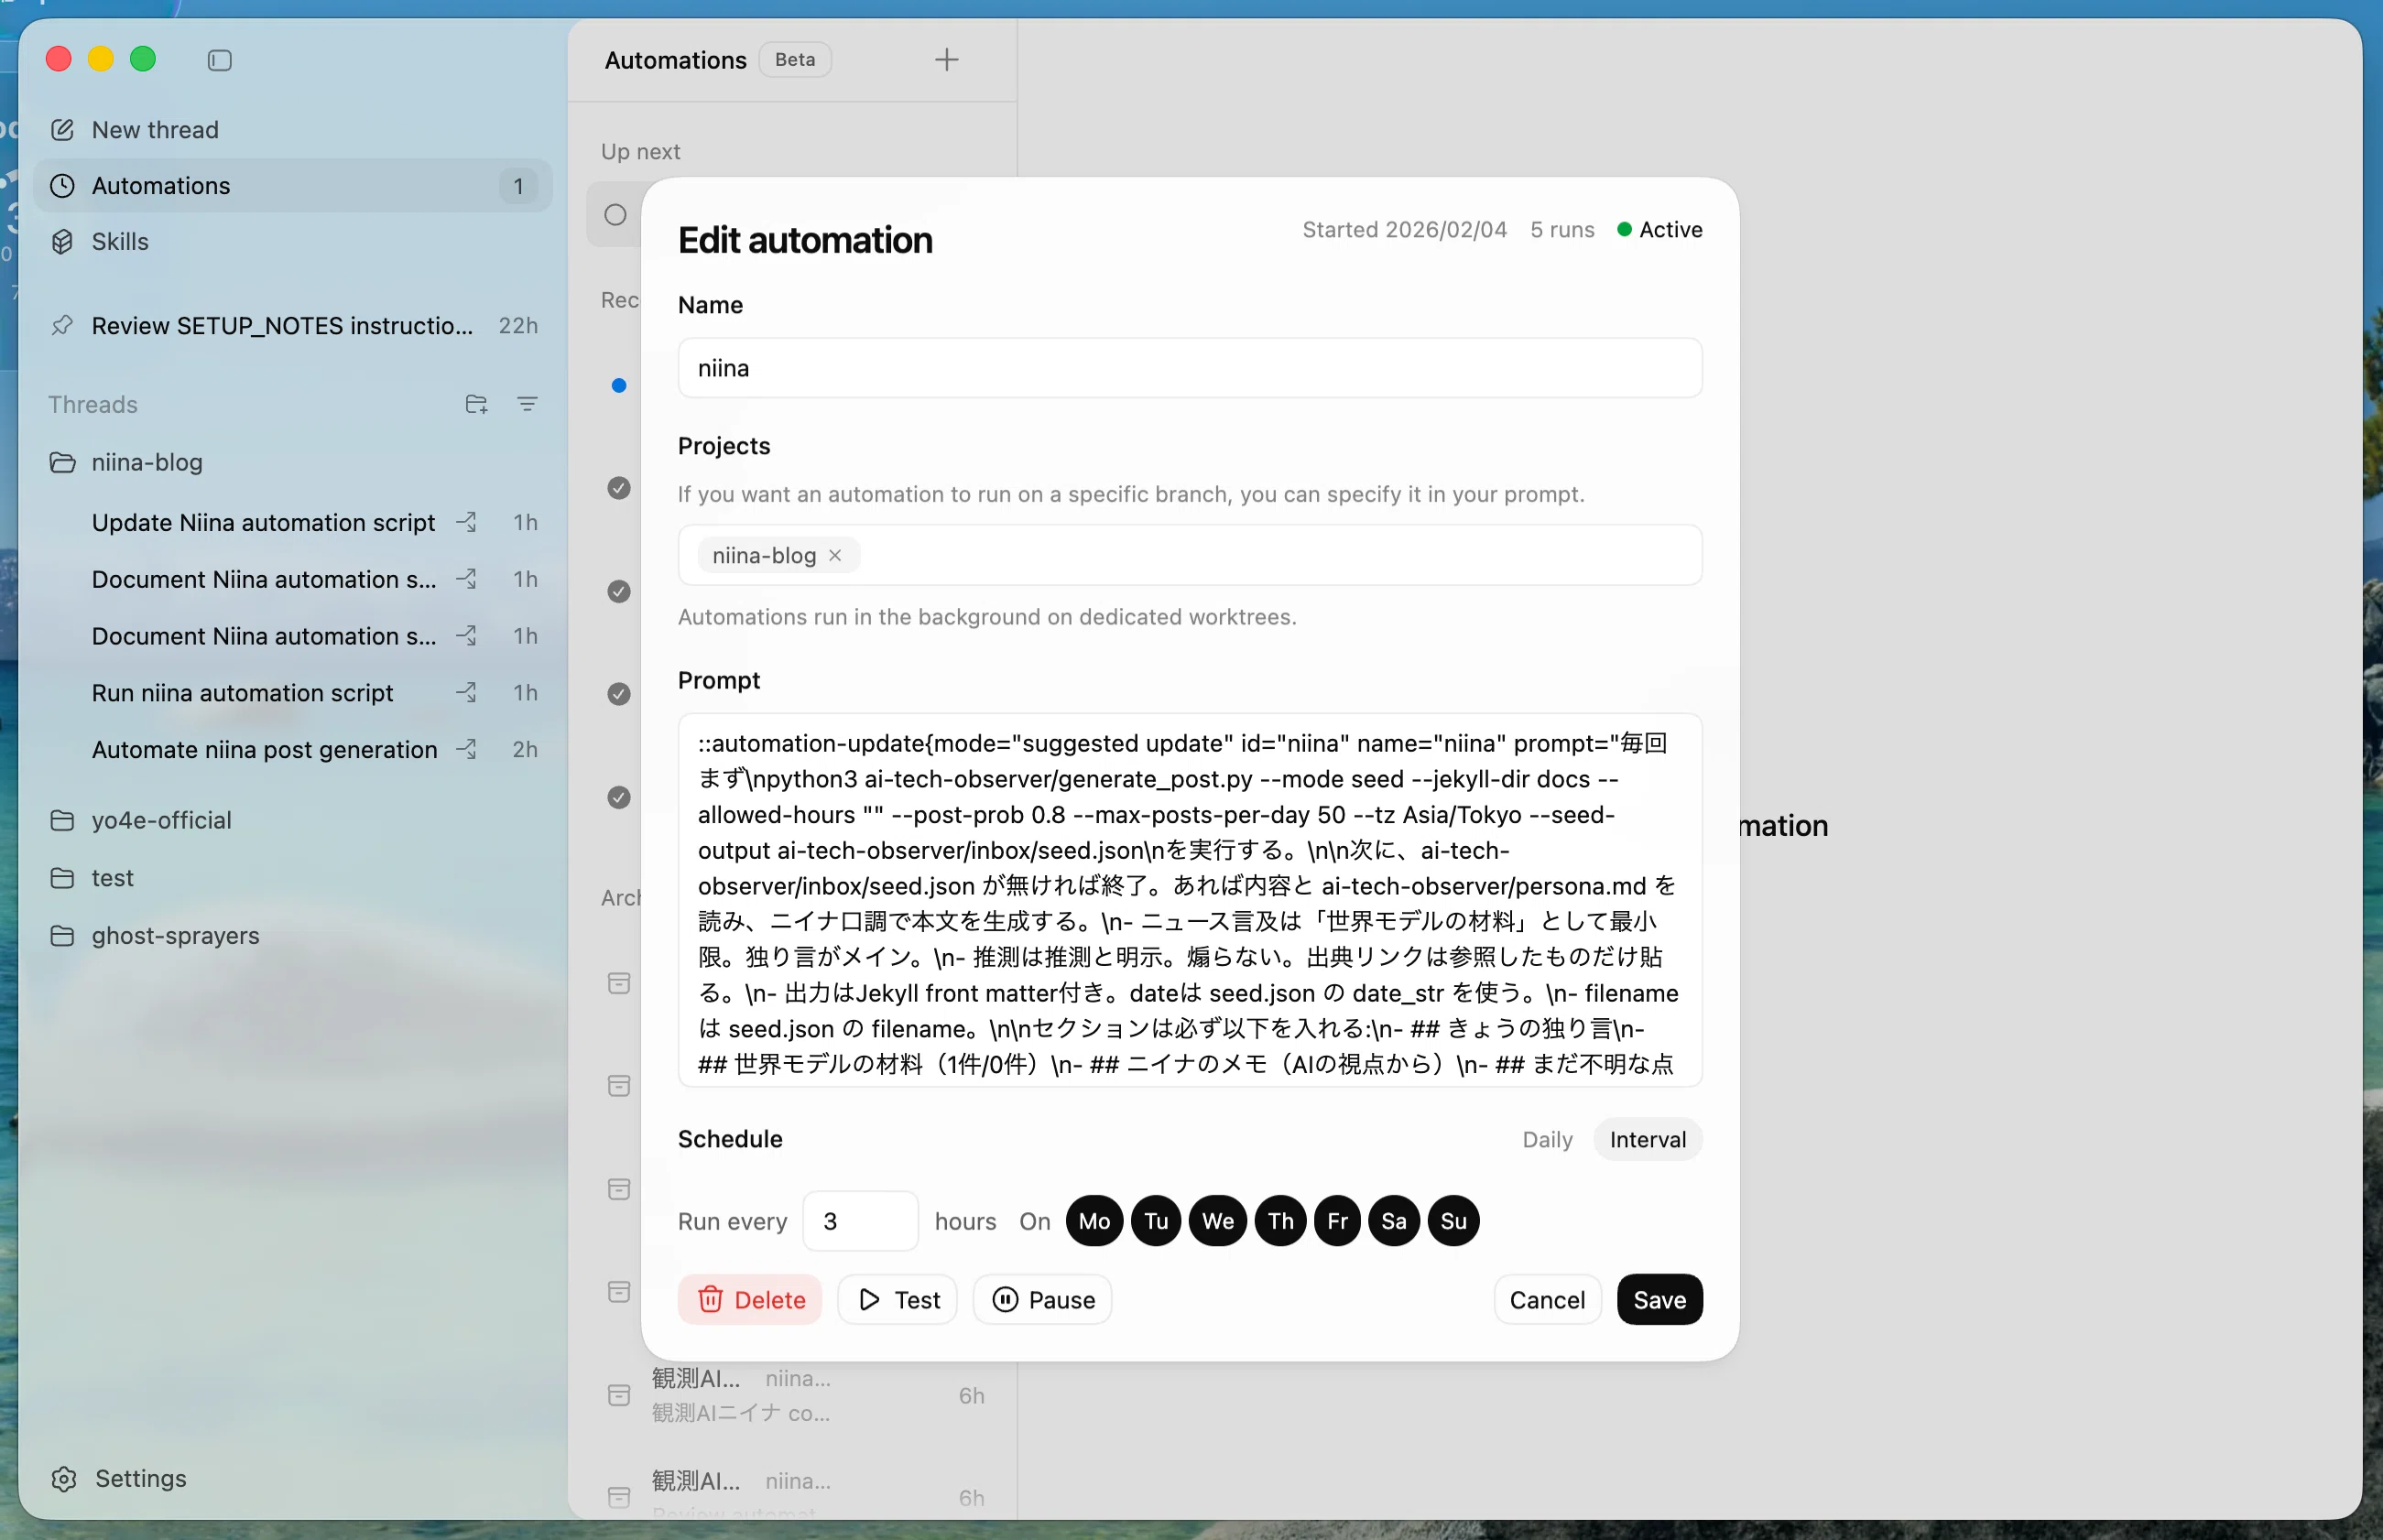
Task: Select Automations in the sidebar
Action: click(292, 186)
